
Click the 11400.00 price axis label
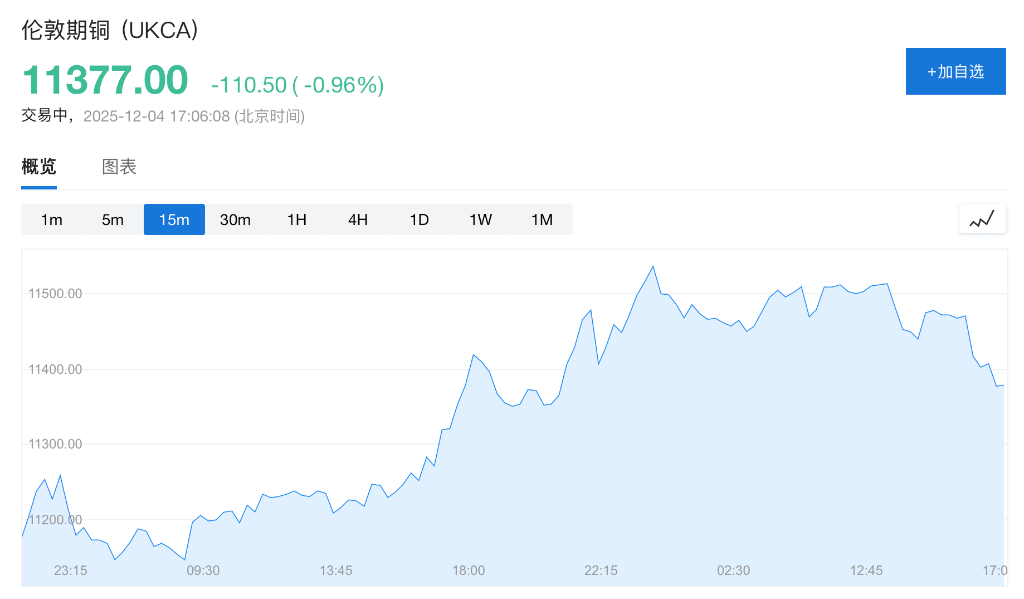(x=56, y=369)
